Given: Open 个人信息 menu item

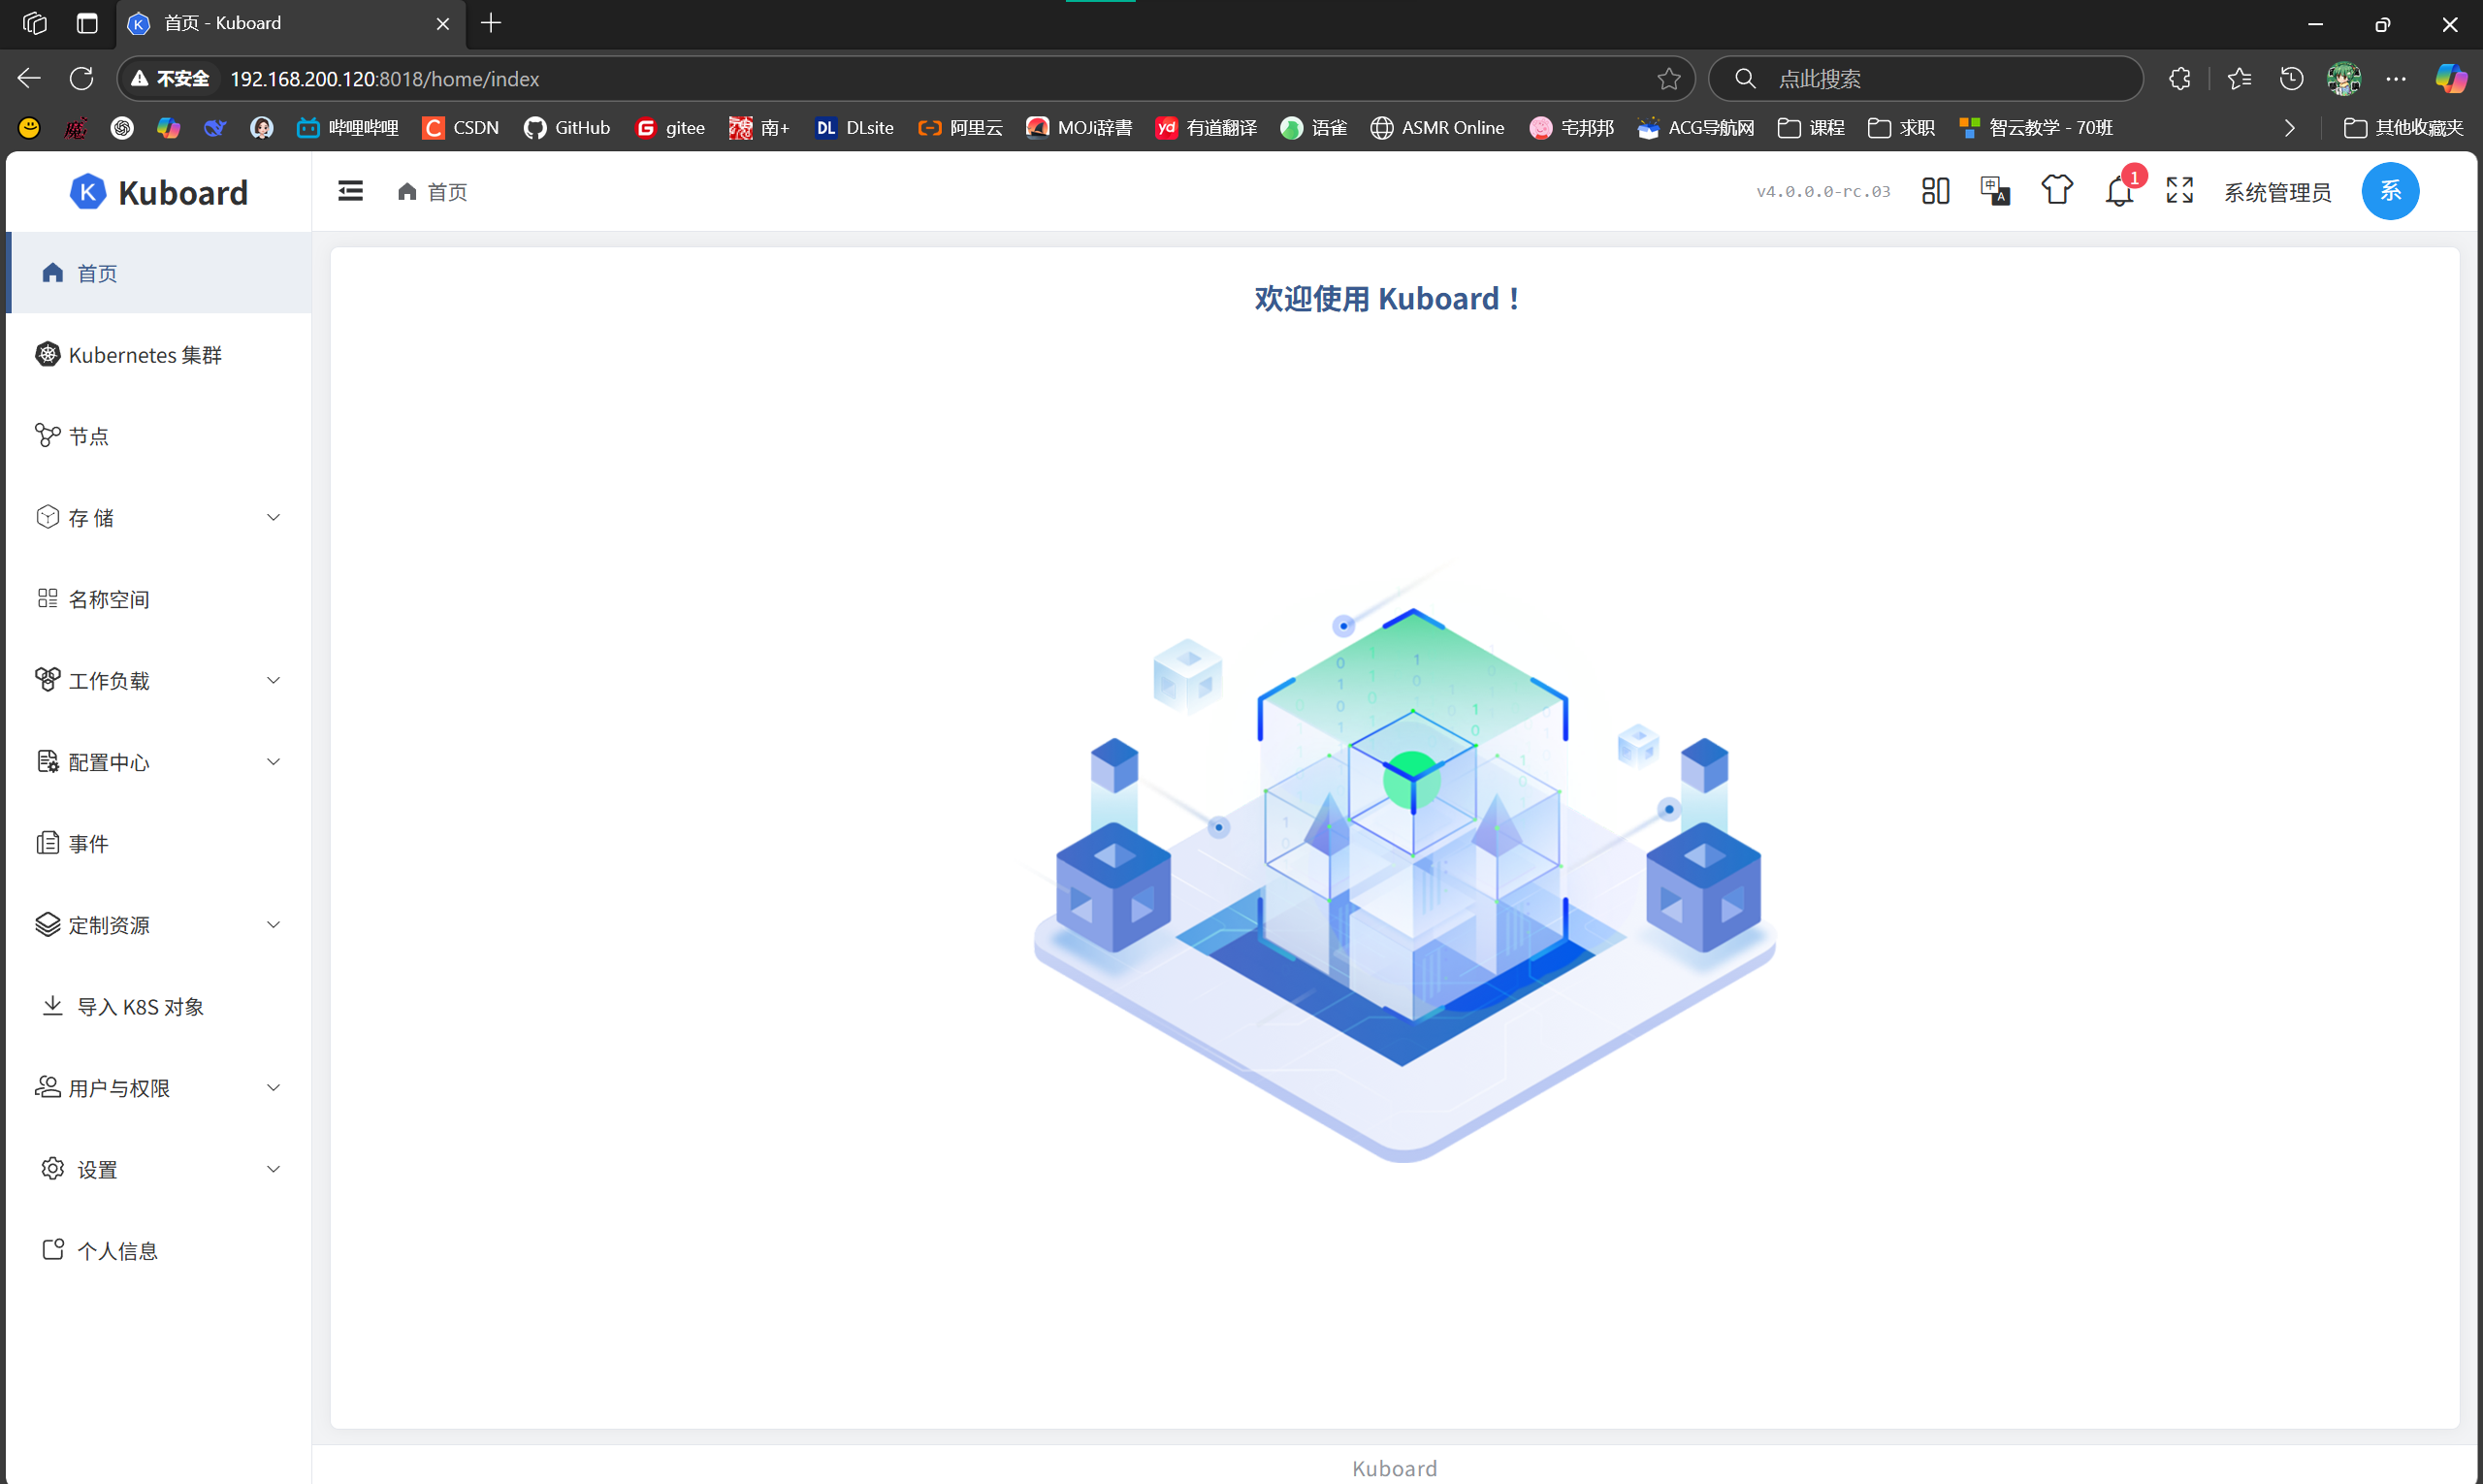Looking at the screenshot, I should tap(159, 1250).
